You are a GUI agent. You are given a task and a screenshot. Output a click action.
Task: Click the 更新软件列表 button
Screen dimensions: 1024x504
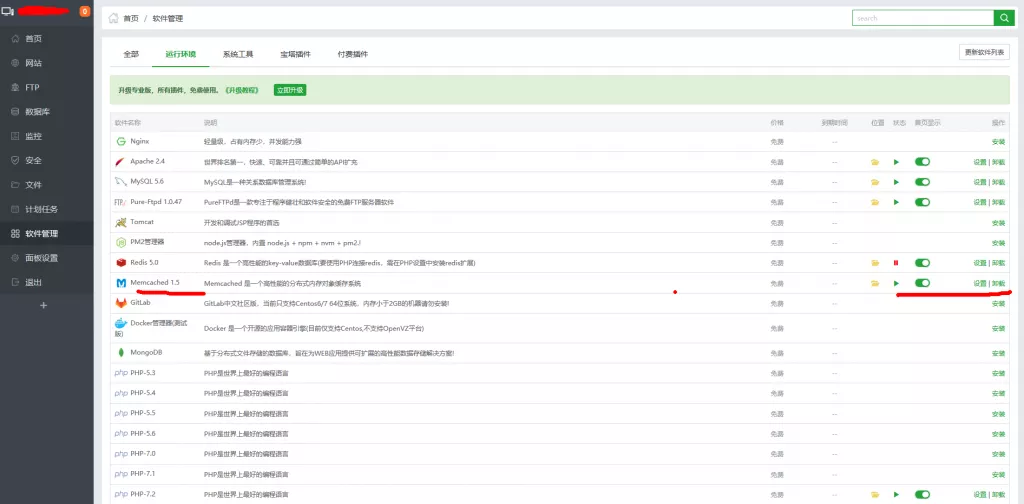click(x=984, y=53)
